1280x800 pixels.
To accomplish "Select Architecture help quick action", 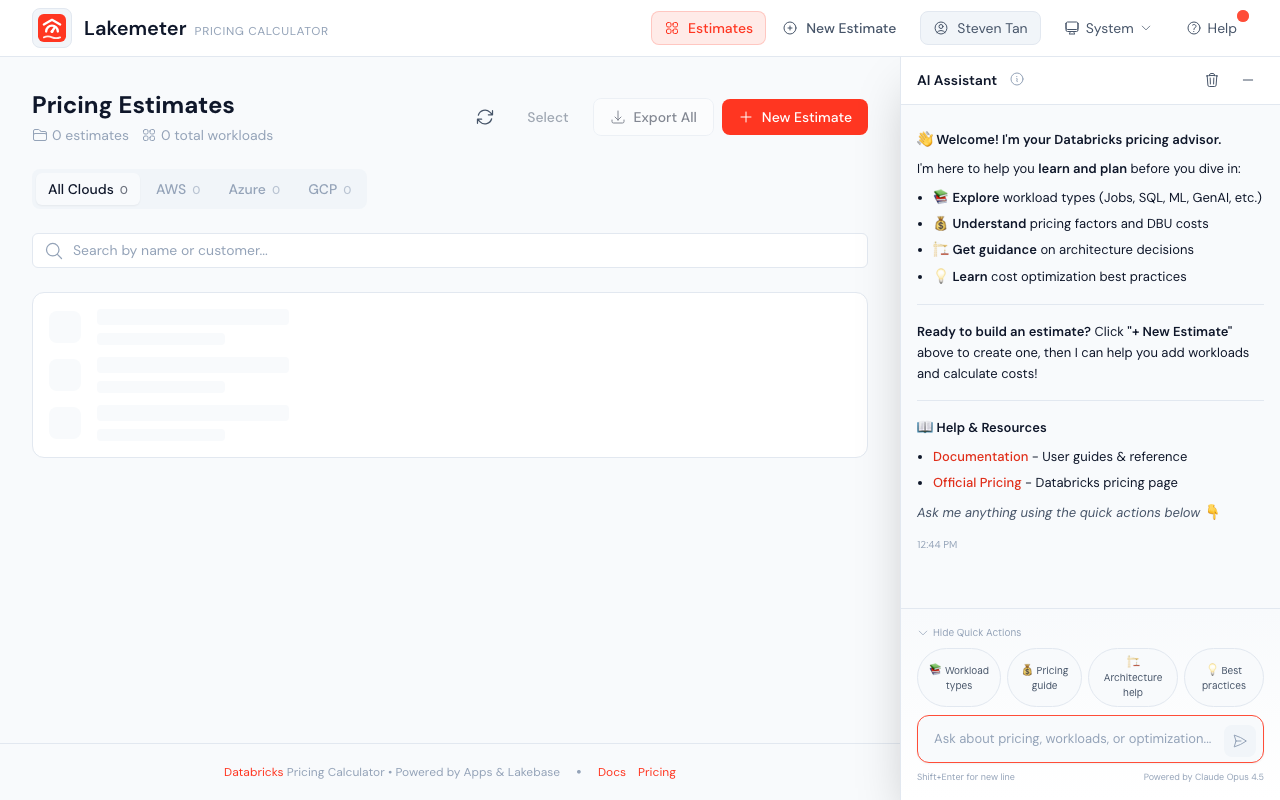I will click(1133, 678).
